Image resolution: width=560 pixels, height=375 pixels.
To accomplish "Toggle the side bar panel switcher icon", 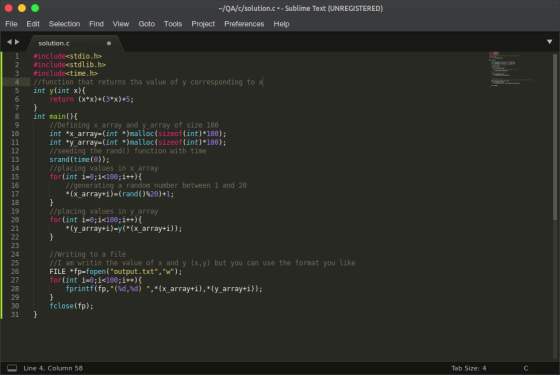I will (12, 368).
